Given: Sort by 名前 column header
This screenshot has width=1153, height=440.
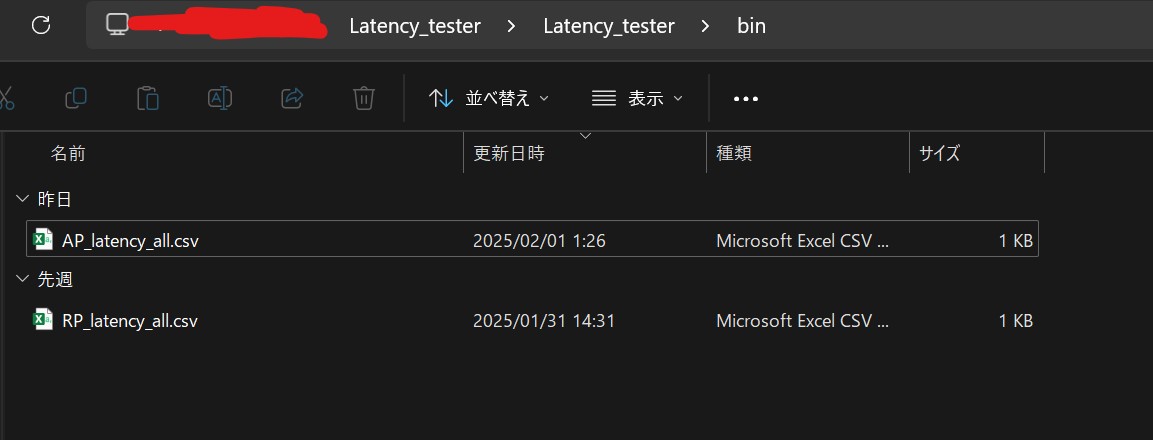Looking at the screenshot, I should click(x=68, y=153).
